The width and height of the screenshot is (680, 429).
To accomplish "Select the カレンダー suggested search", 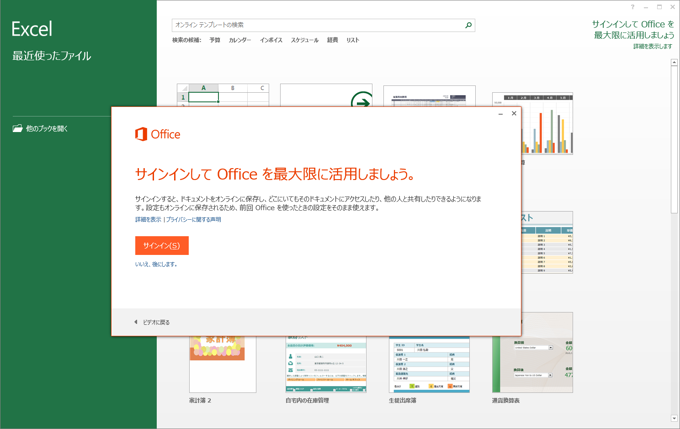I will [x=240, y=40].
